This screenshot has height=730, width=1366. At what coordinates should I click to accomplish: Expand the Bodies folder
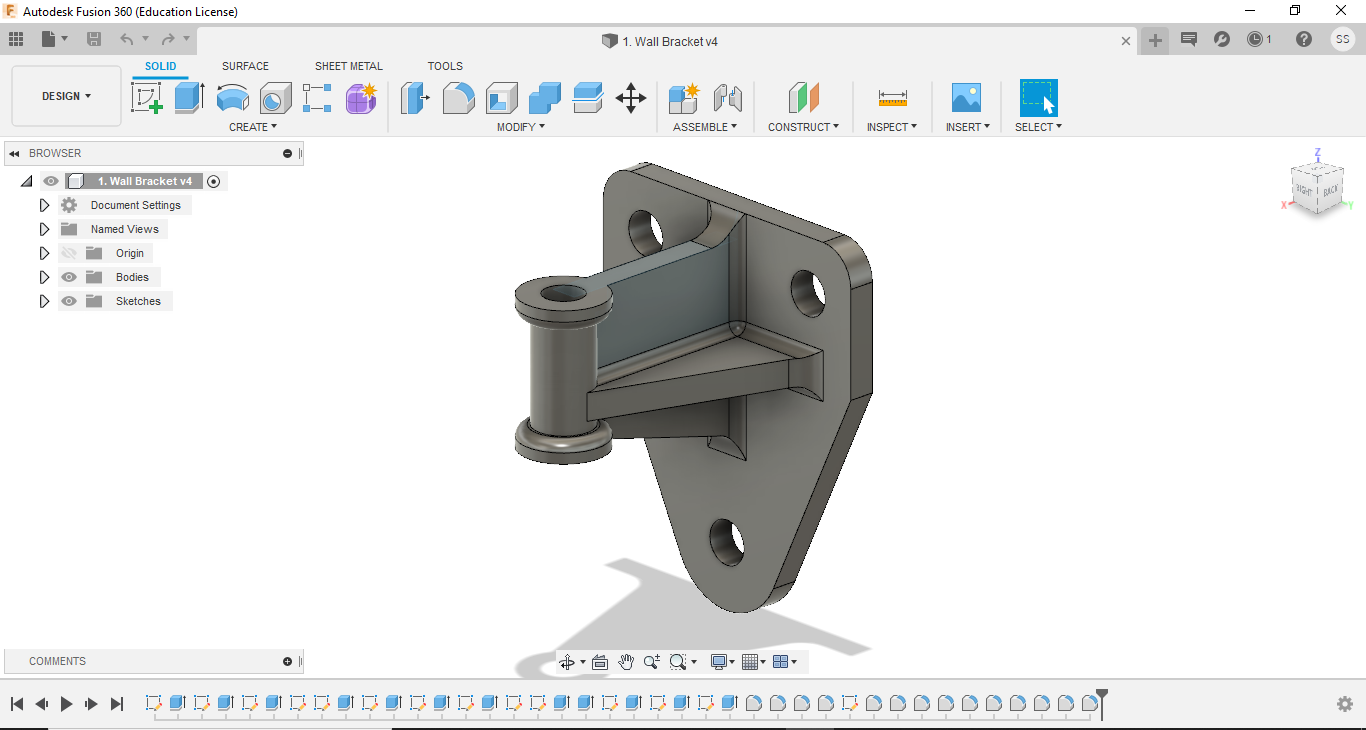[x=44, y=277]
